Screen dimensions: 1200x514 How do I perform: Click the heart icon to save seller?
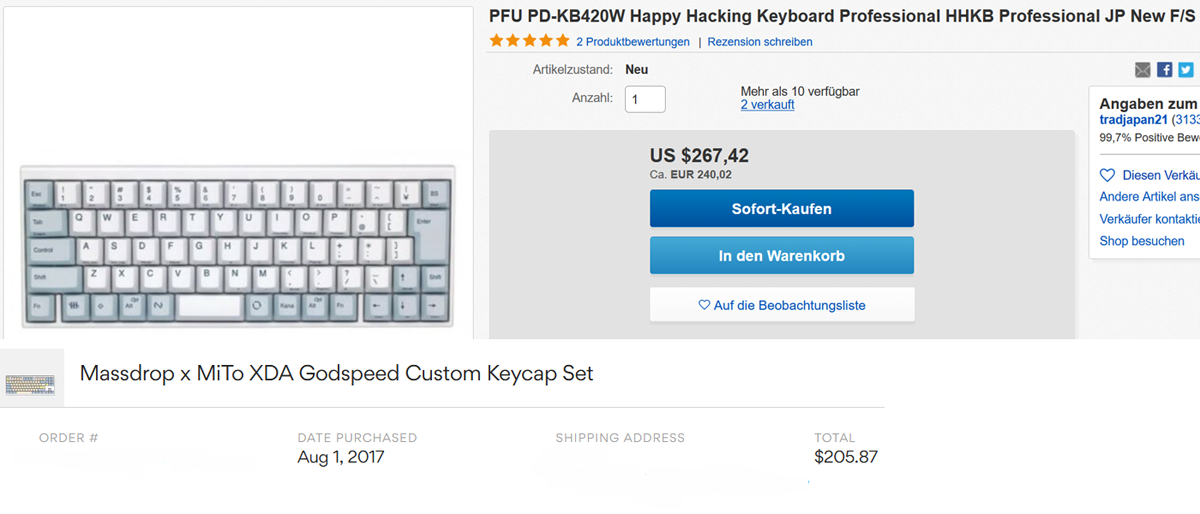tap(1107, 175)
